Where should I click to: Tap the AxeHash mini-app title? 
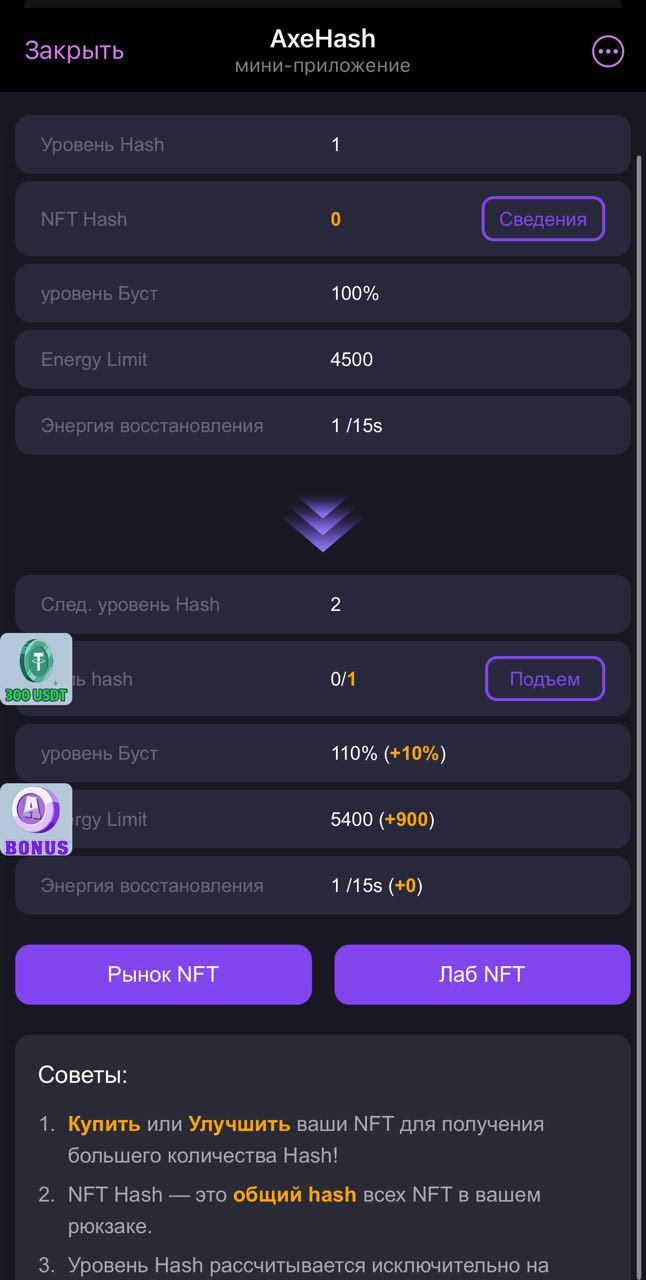(x=322, y=39)
